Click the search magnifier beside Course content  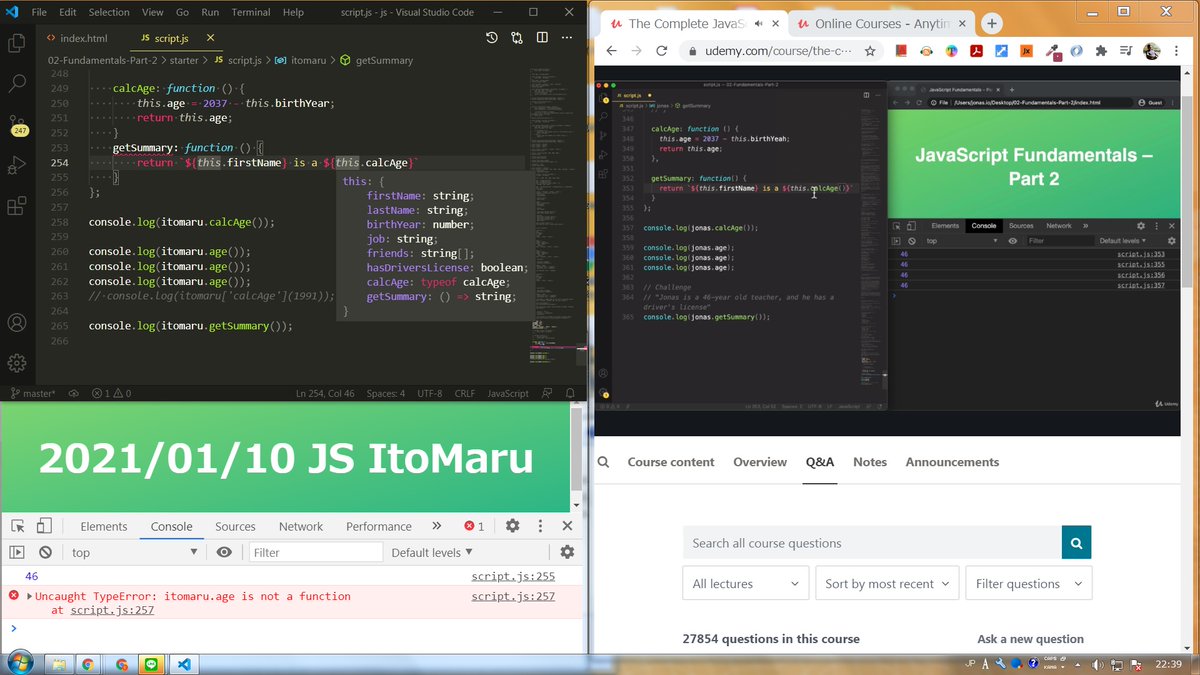coord(604,462)
